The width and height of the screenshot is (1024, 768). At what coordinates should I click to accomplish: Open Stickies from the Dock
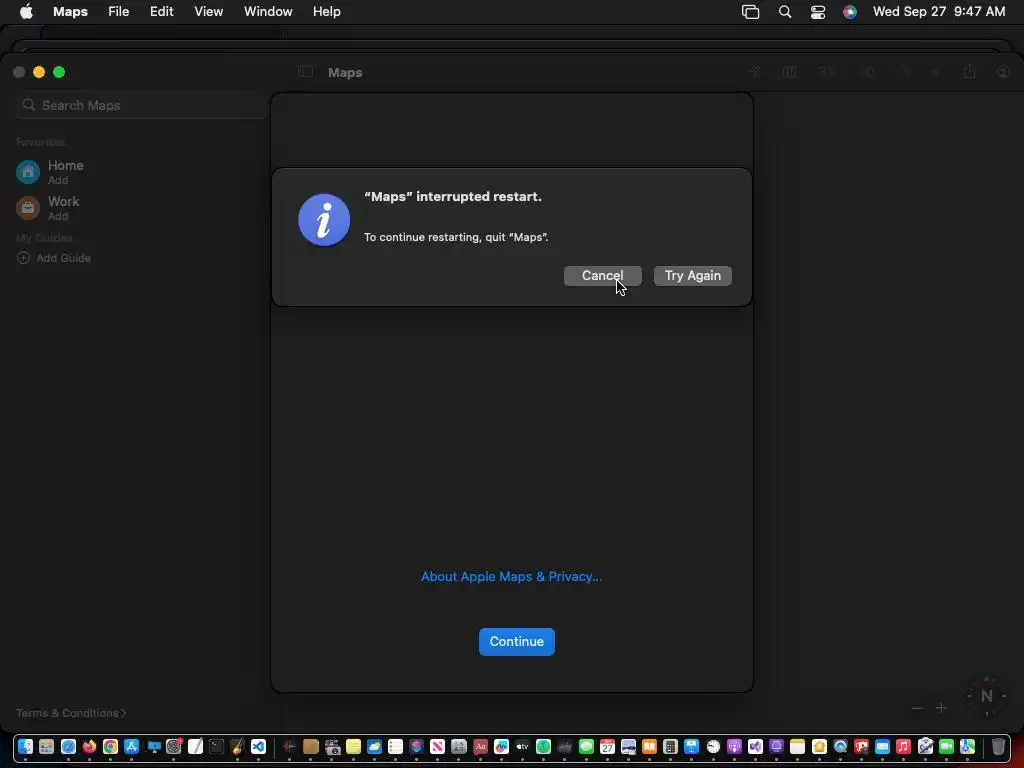click(353, 746)
